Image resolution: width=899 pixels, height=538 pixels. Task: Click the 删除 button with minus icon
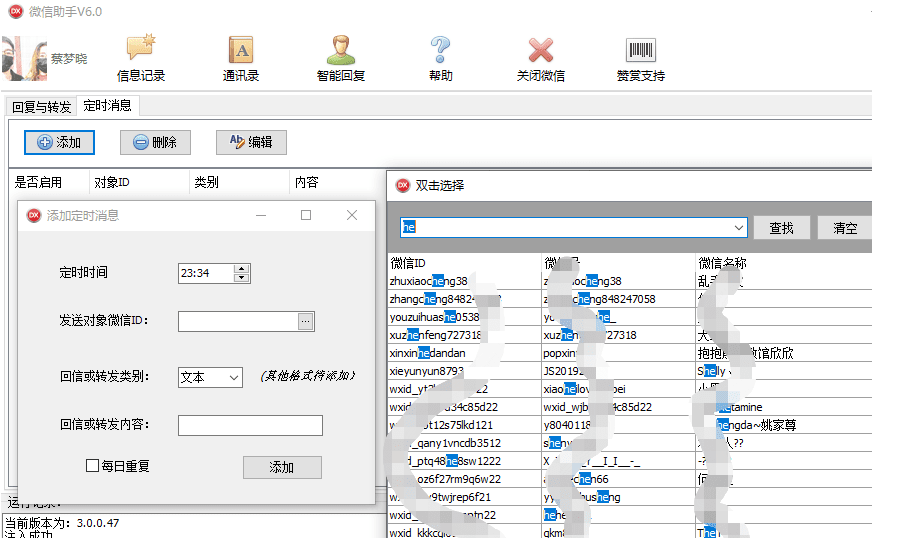point(155,142)
